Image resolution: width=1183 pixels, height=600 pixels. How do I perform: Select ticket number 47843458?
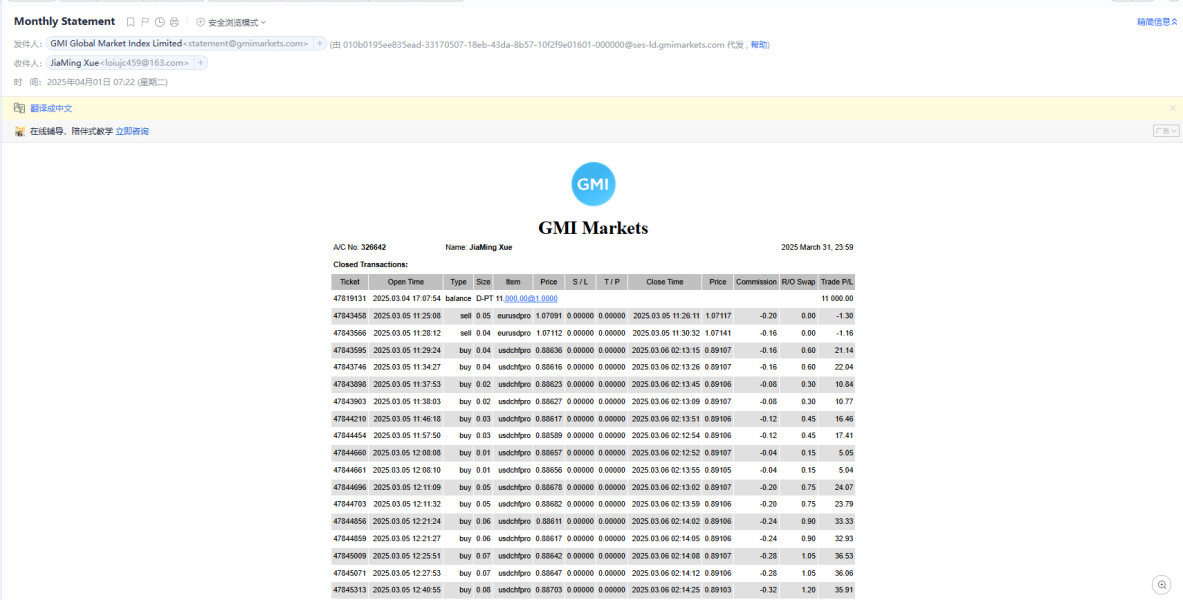(x=349, y=316)
